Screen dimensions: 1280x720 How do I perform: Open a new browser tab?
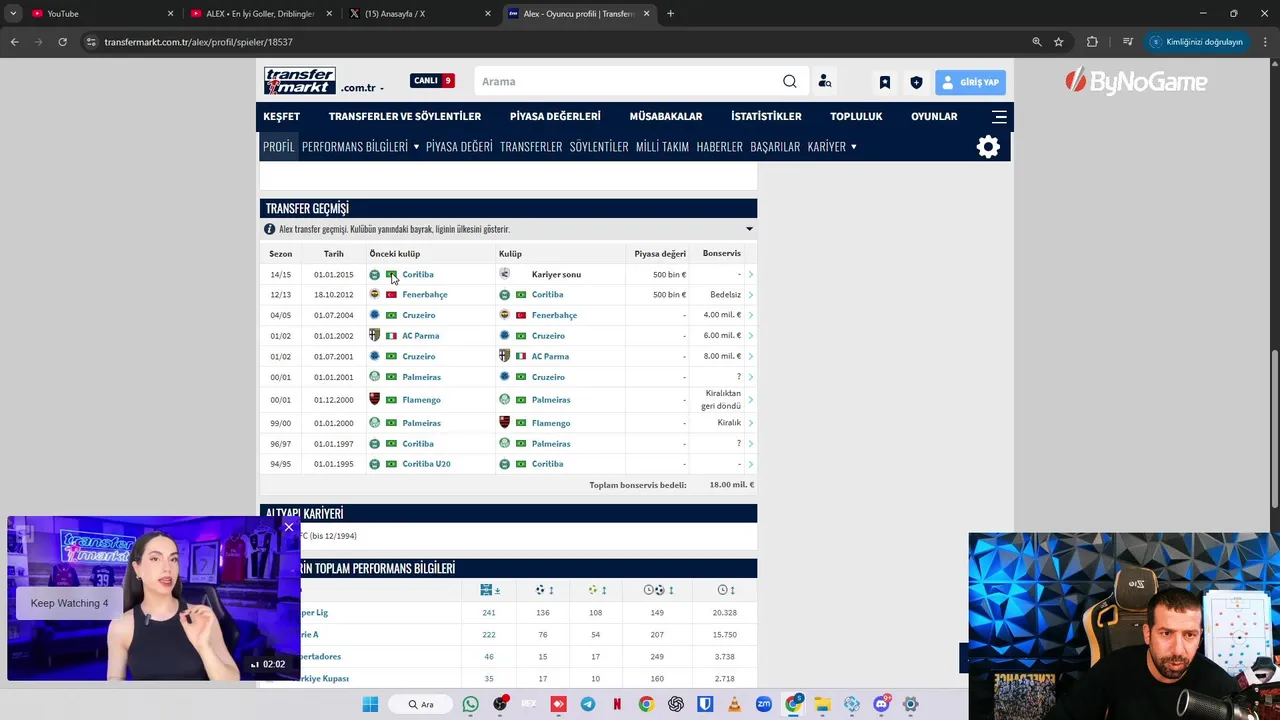point(671,14)
